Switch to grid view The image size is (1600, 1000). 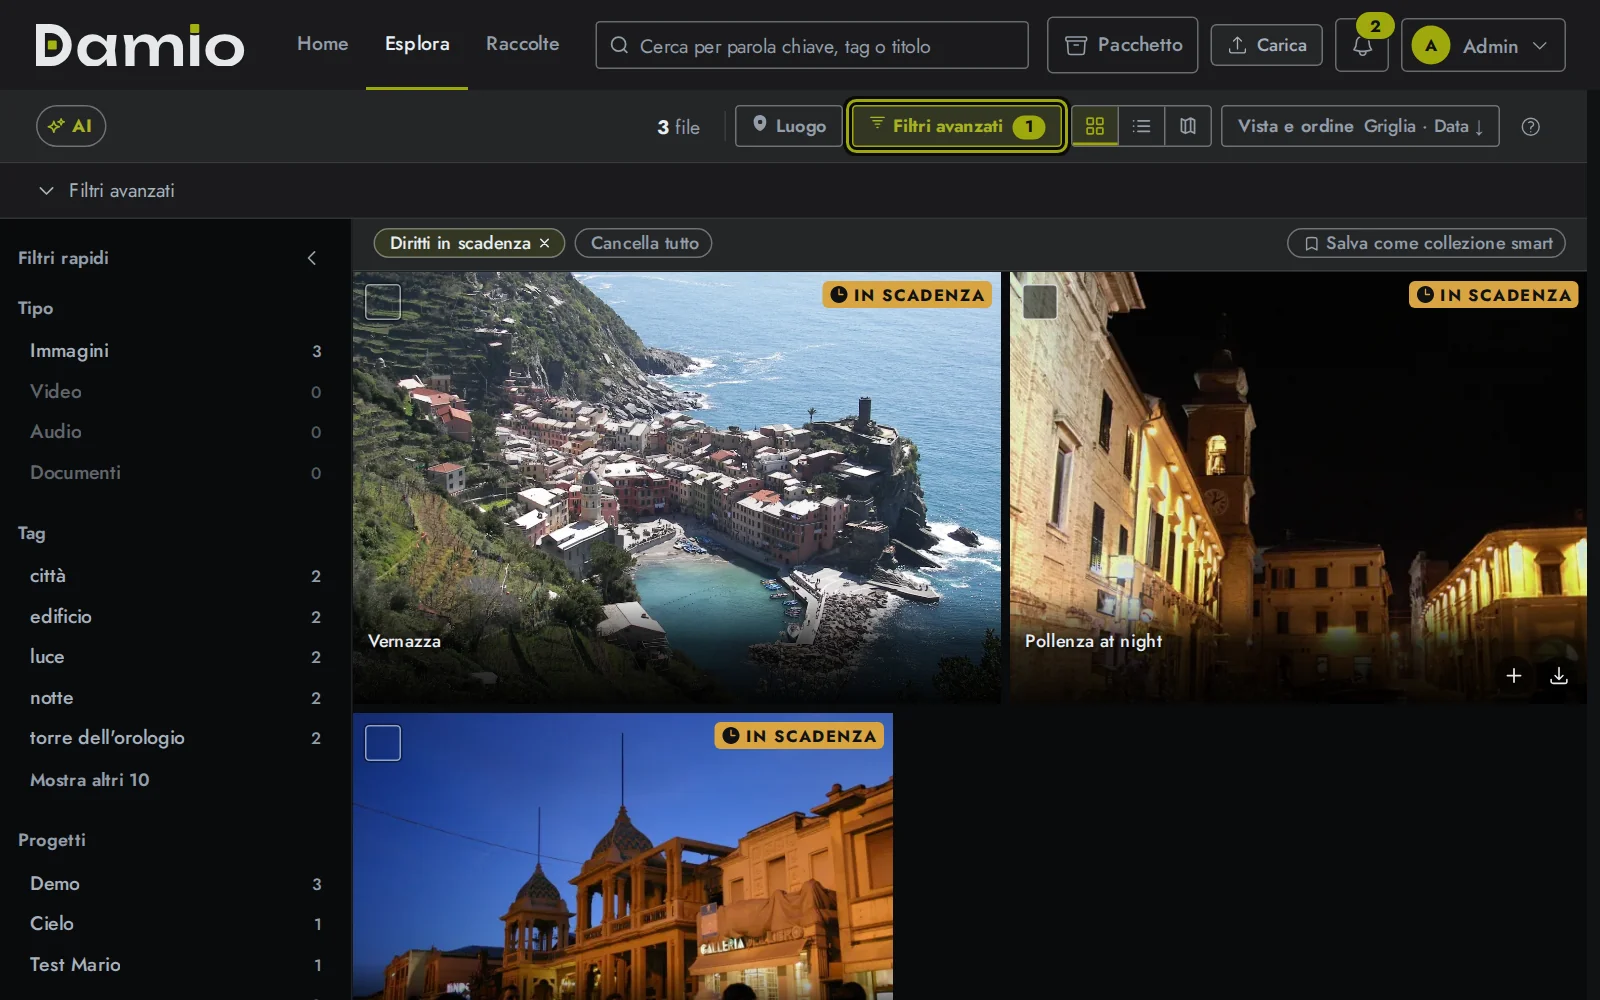[1095, 126]
